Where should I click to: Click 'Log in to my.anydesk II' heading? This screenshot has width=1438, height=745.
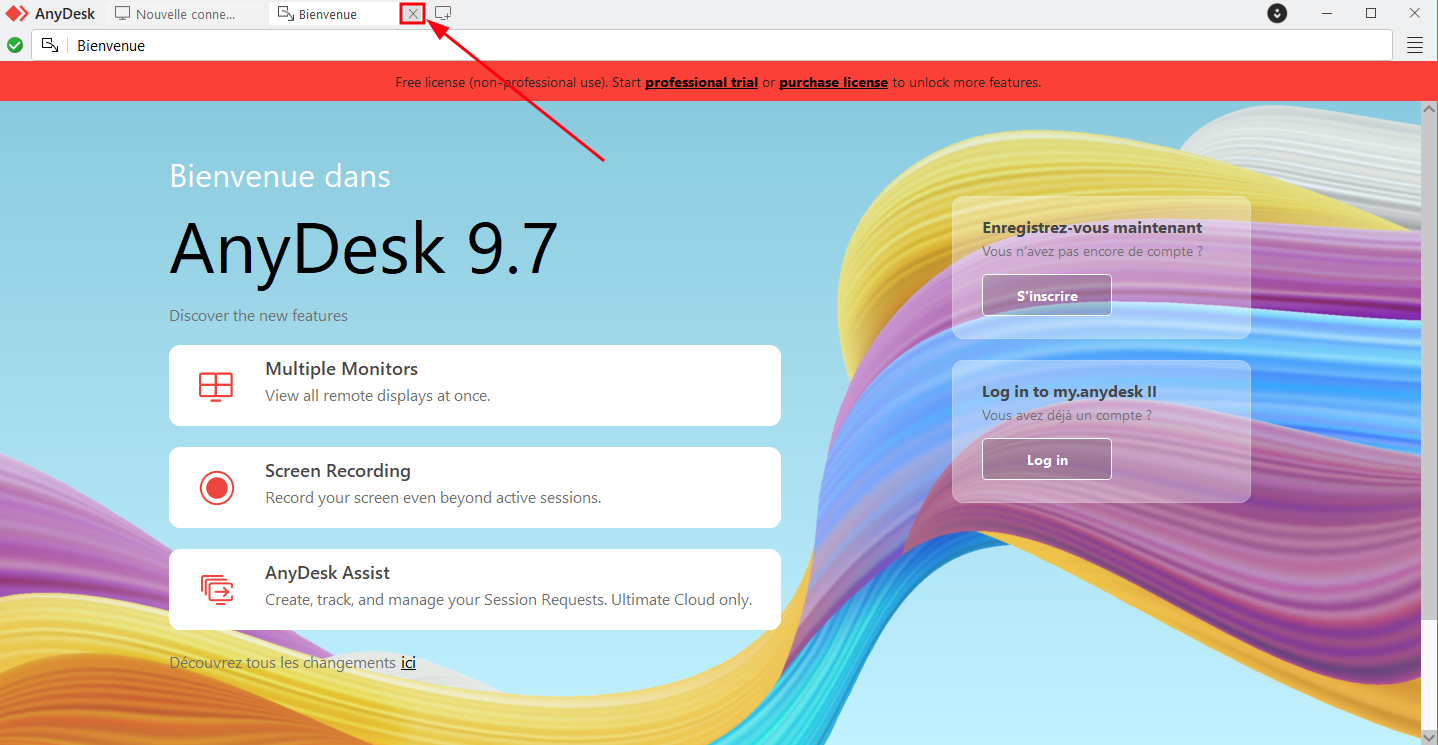(x=1069, y=392)
